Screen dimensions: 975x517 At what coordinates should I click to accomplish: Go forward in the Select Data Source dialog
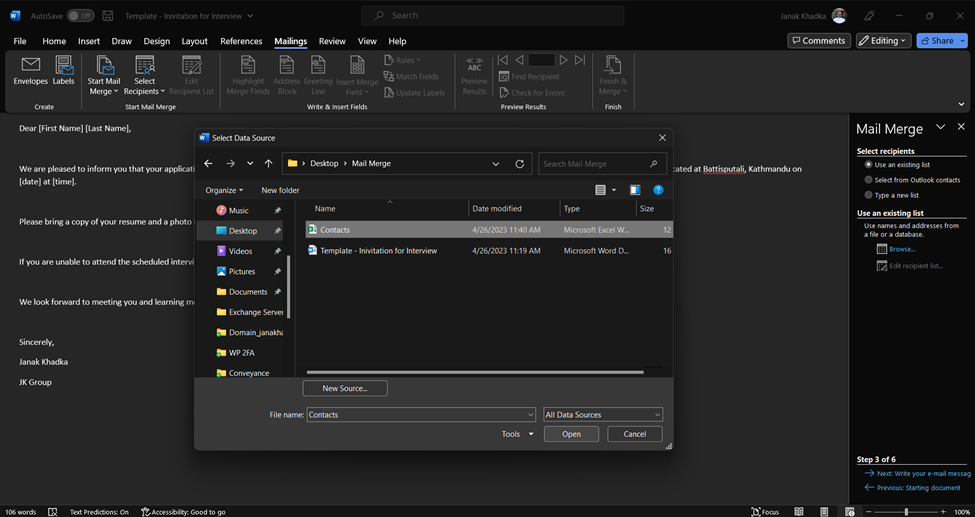pyautogui.click(x=230, y=164)
